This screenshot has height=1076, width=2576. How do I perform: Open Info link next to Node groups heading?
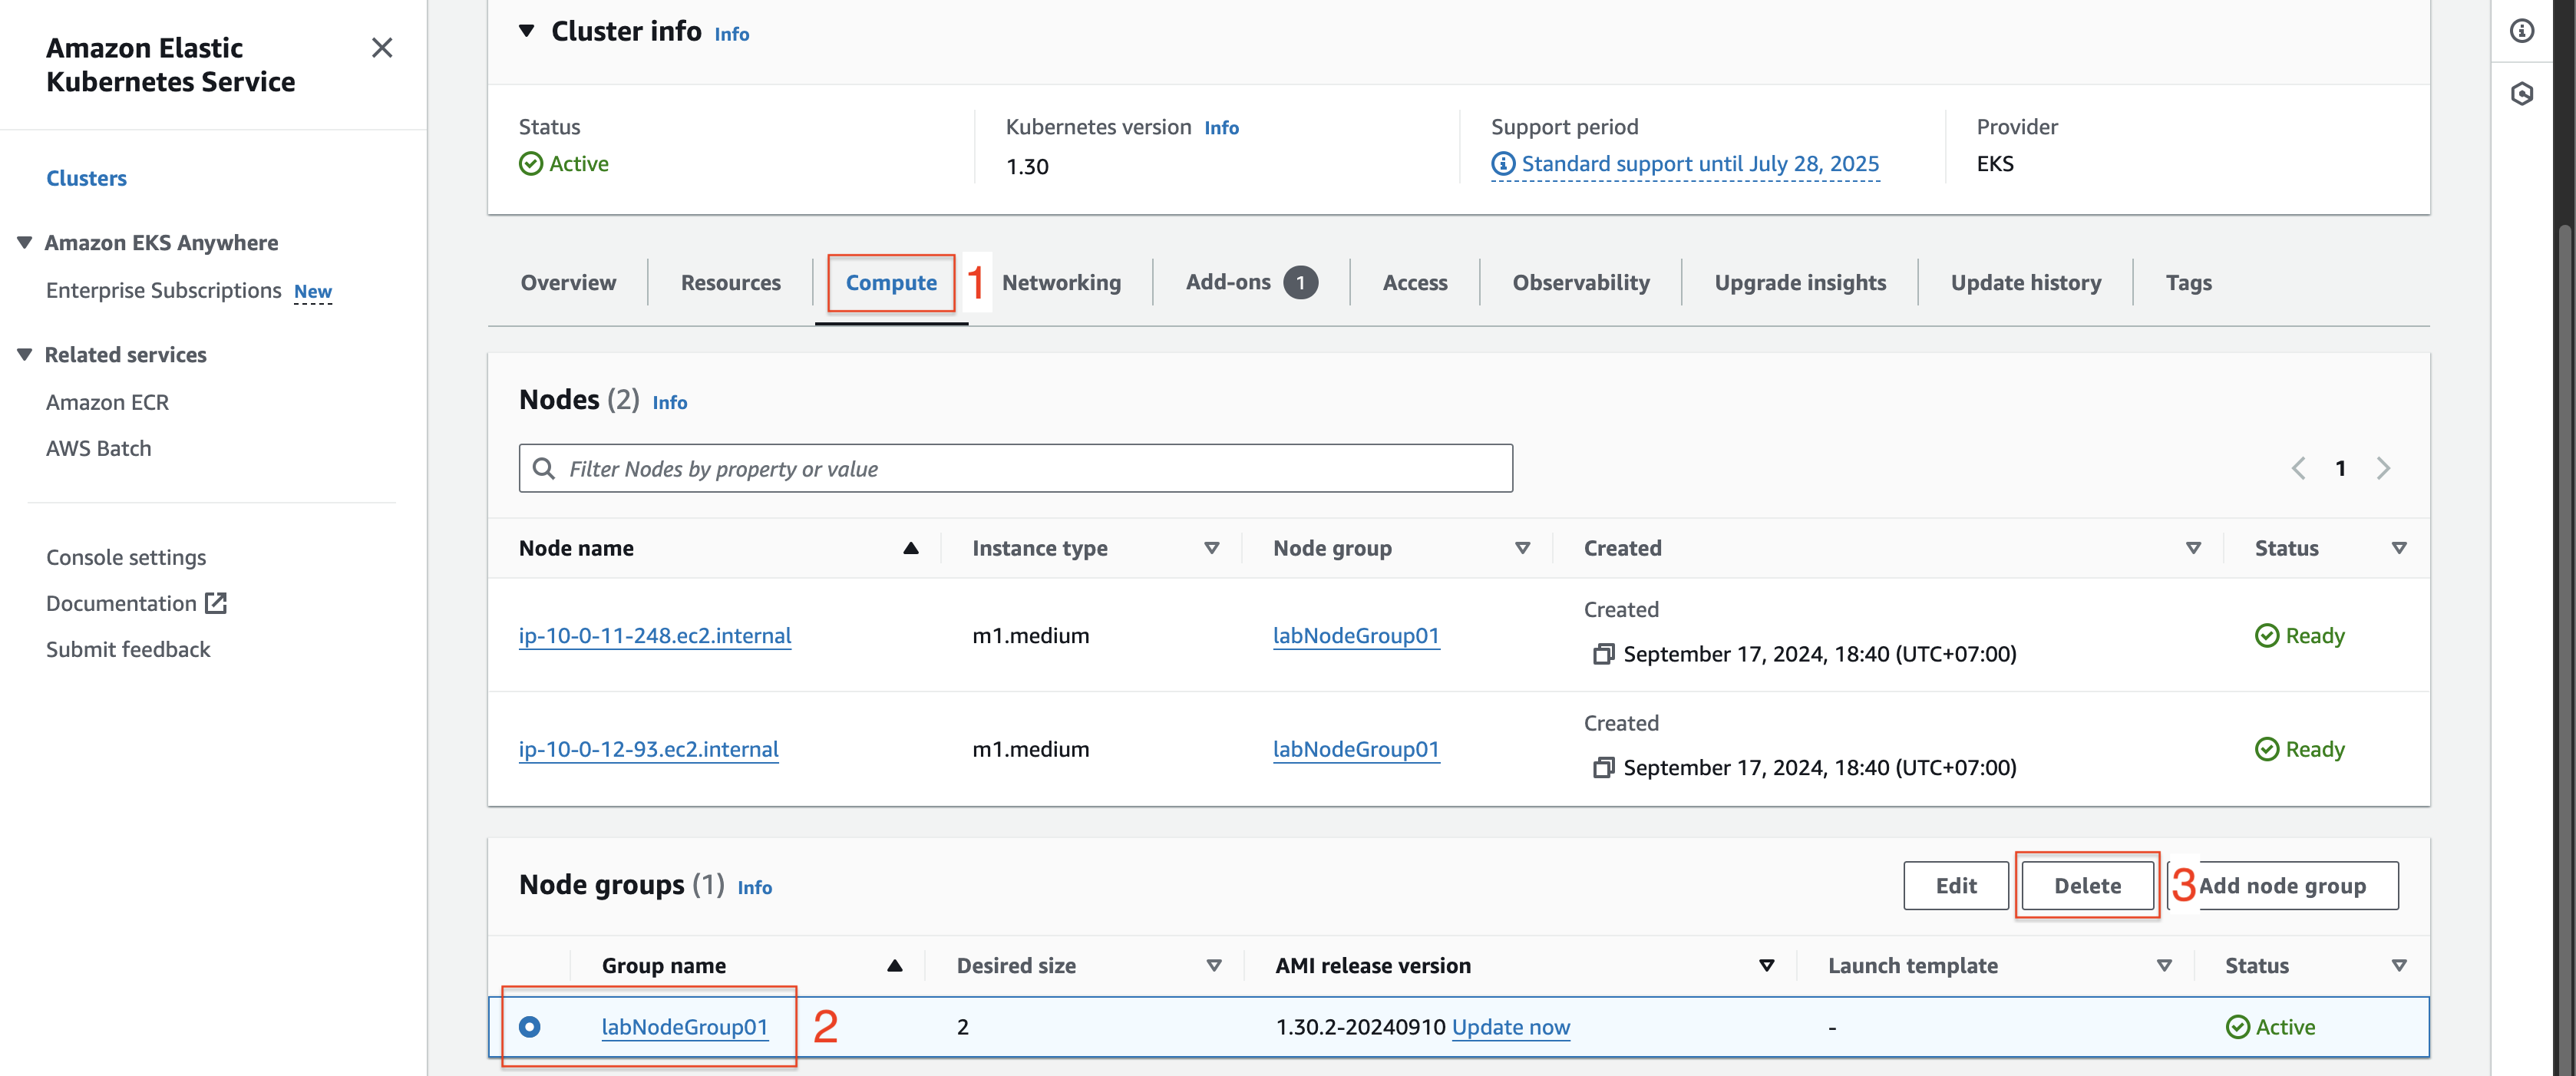coord(755,887)
